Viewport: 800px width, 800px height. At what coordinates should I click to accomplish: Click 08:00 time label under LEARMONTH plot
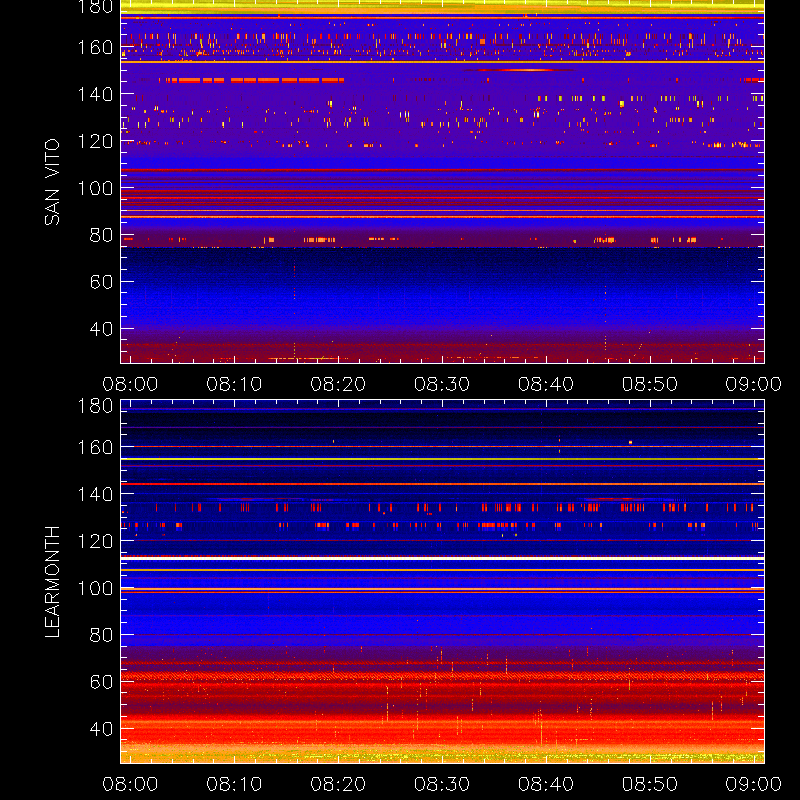click(130, 784)
